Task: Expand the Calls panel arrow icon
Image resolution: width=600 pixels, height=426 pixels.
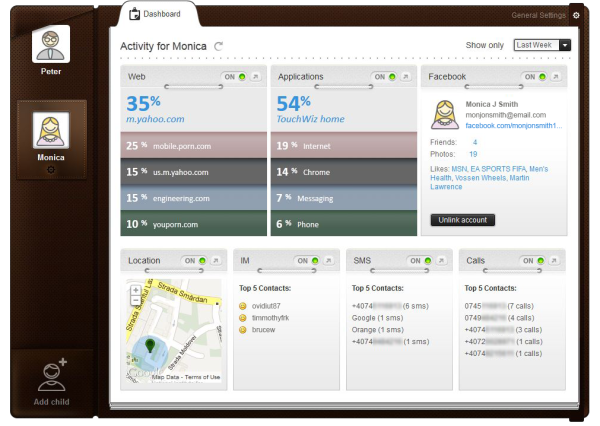Action: pos(554,261)
